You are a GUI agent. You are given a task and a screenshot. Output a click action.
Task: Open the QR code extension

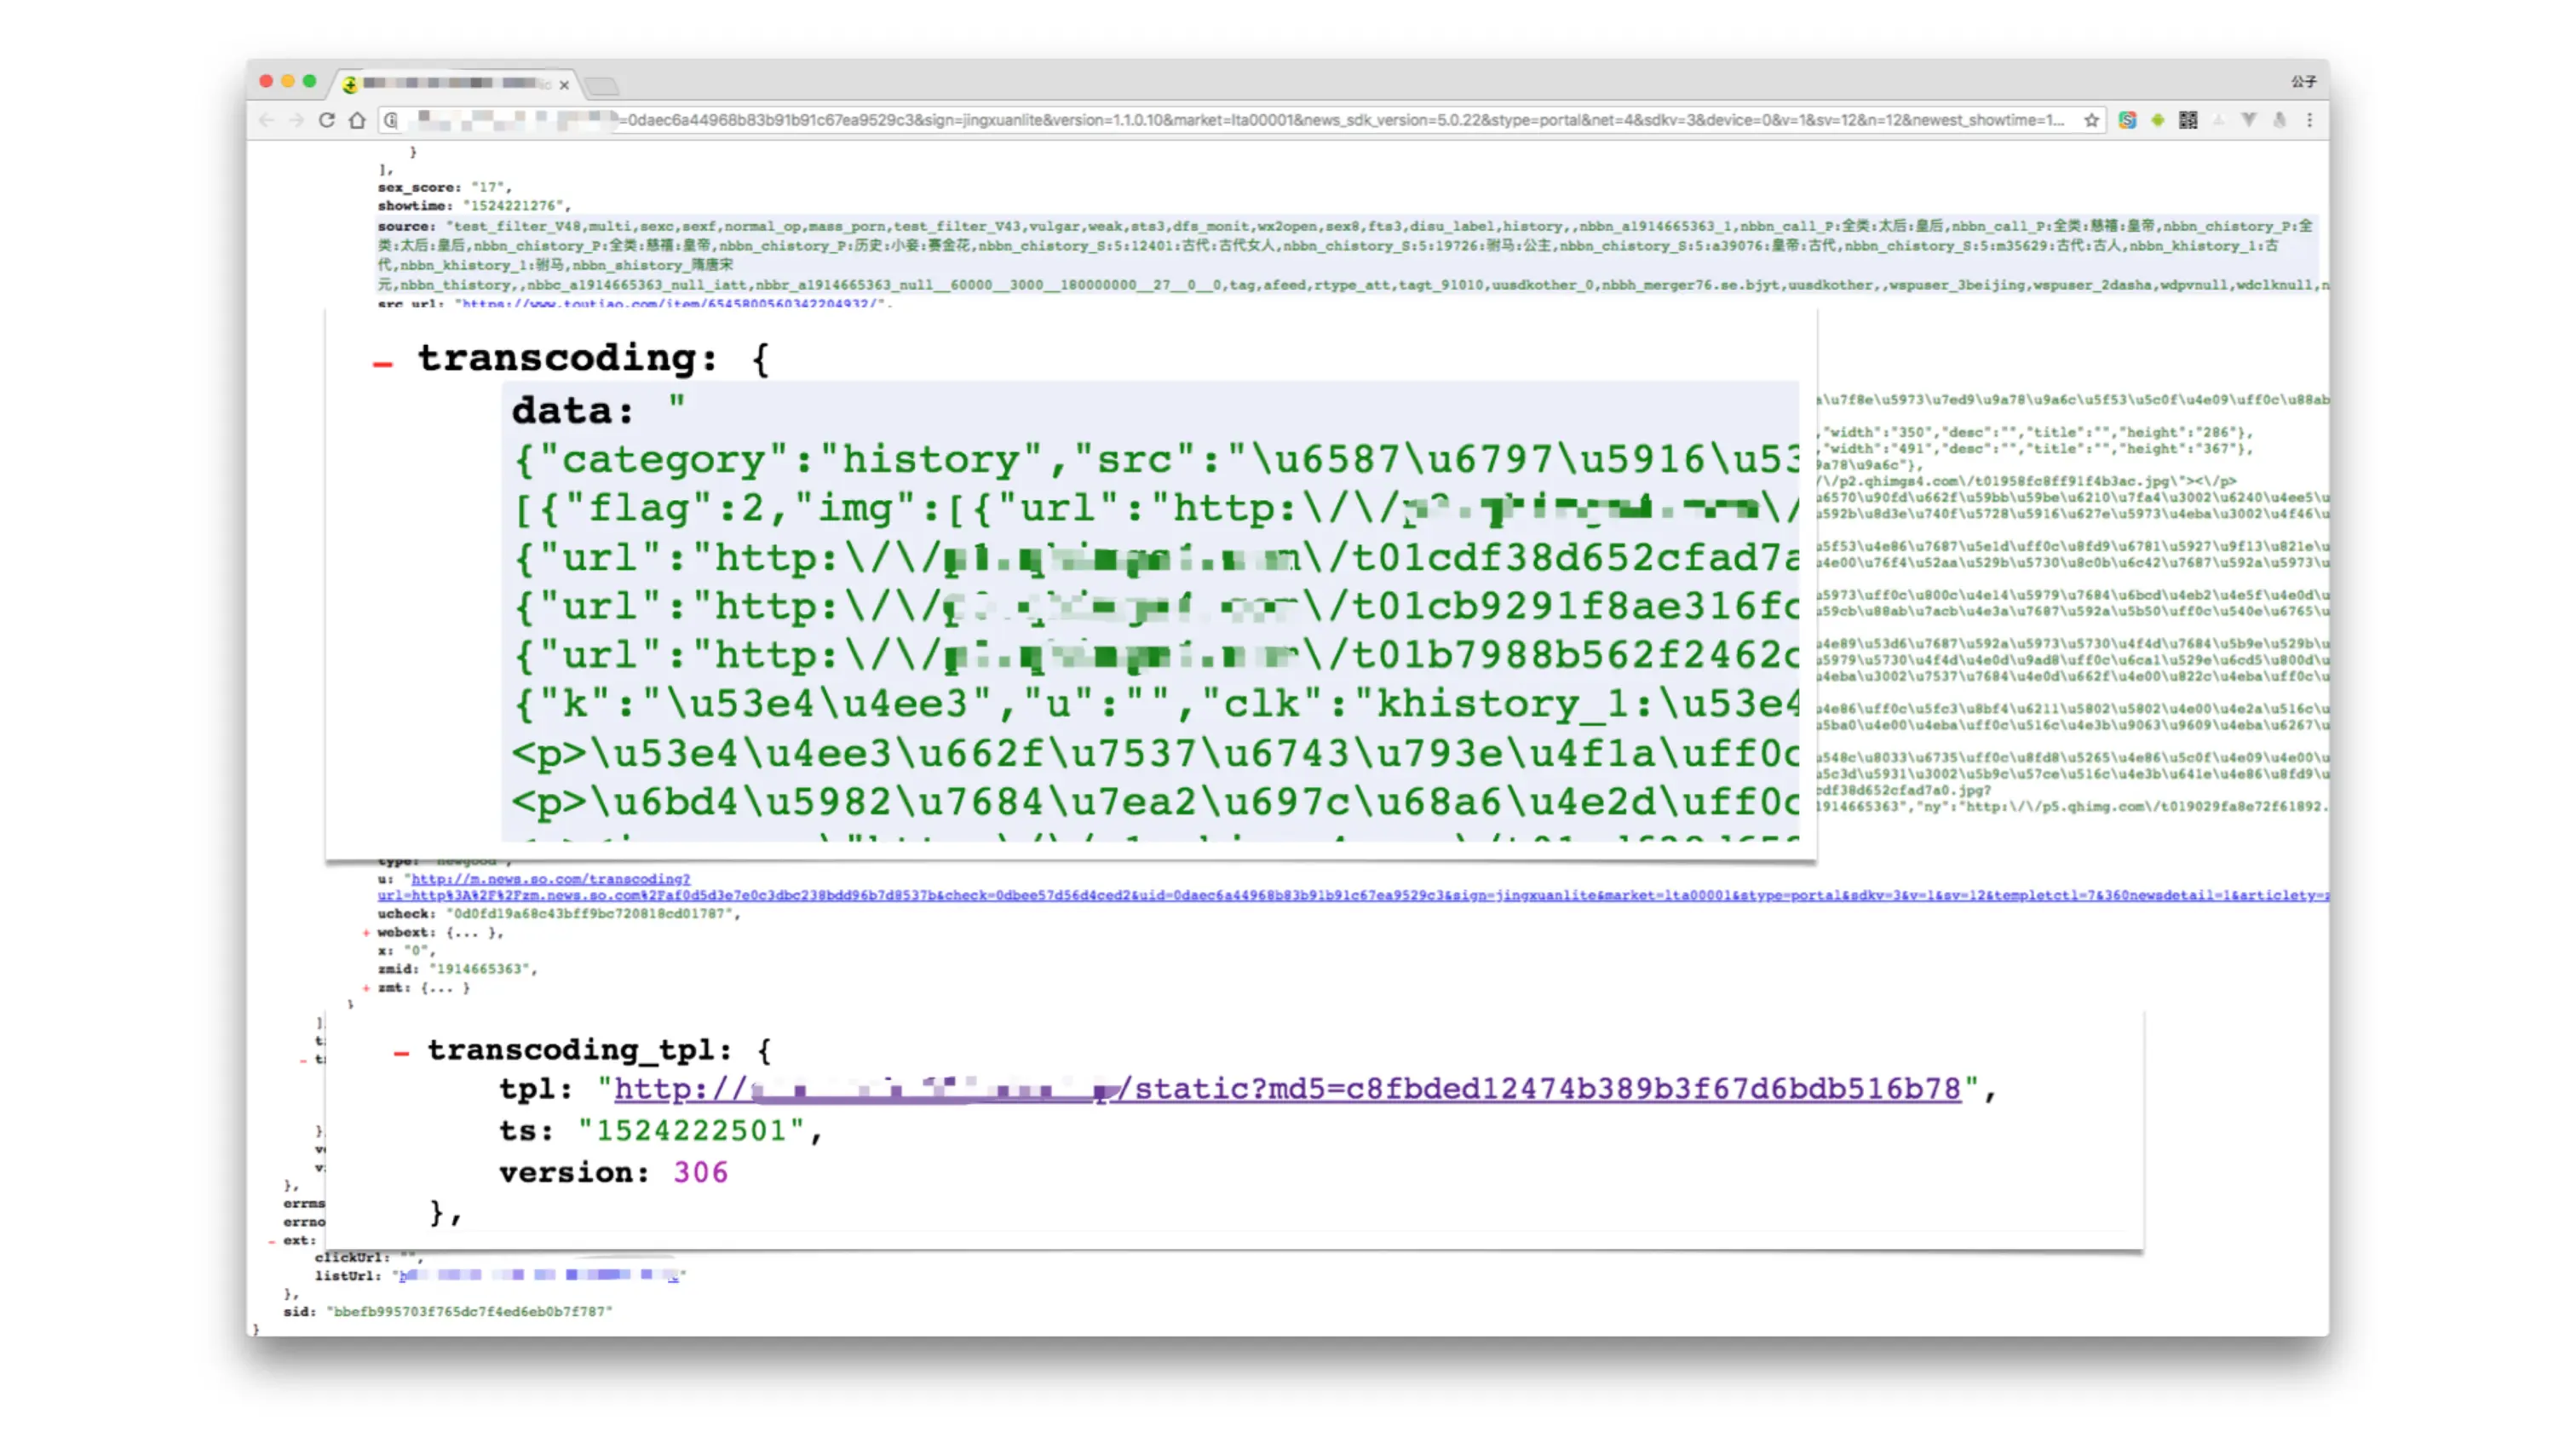(2188, 120)
